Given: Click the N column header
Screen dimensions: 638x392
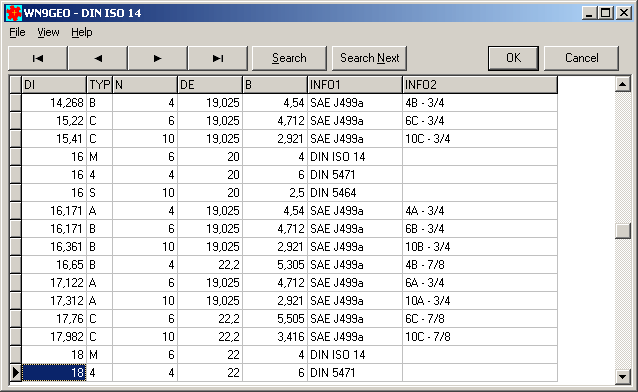Looking at the screenshot, I should [x=145, y=85].
